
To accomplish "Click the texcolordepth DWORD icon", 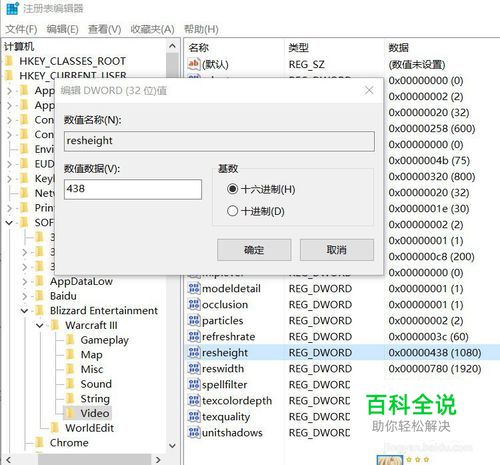I will coord(194,400).
